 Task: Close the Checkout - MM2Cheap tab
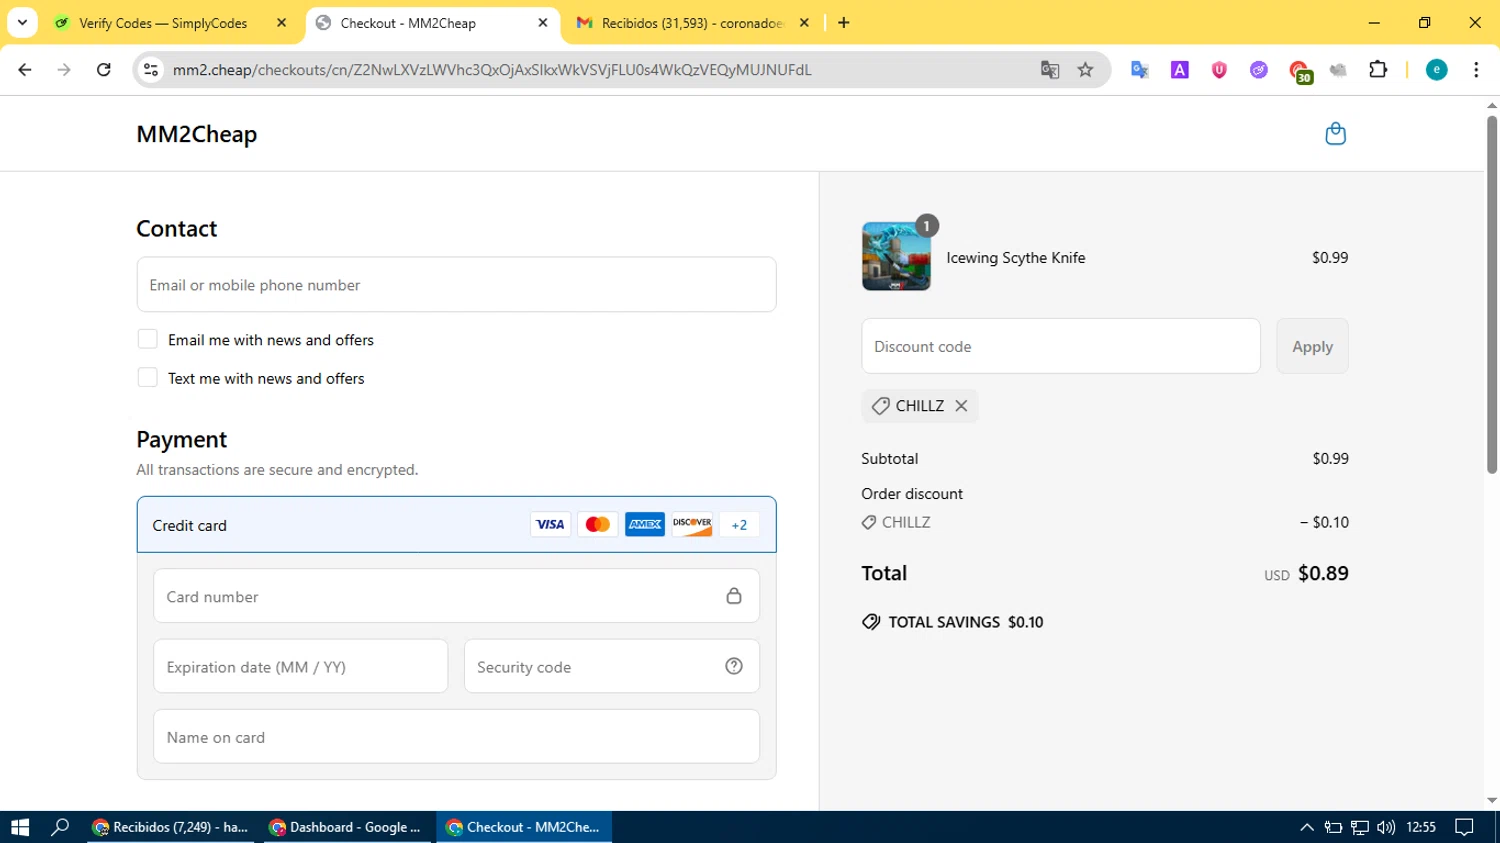[x=543, y=23]
